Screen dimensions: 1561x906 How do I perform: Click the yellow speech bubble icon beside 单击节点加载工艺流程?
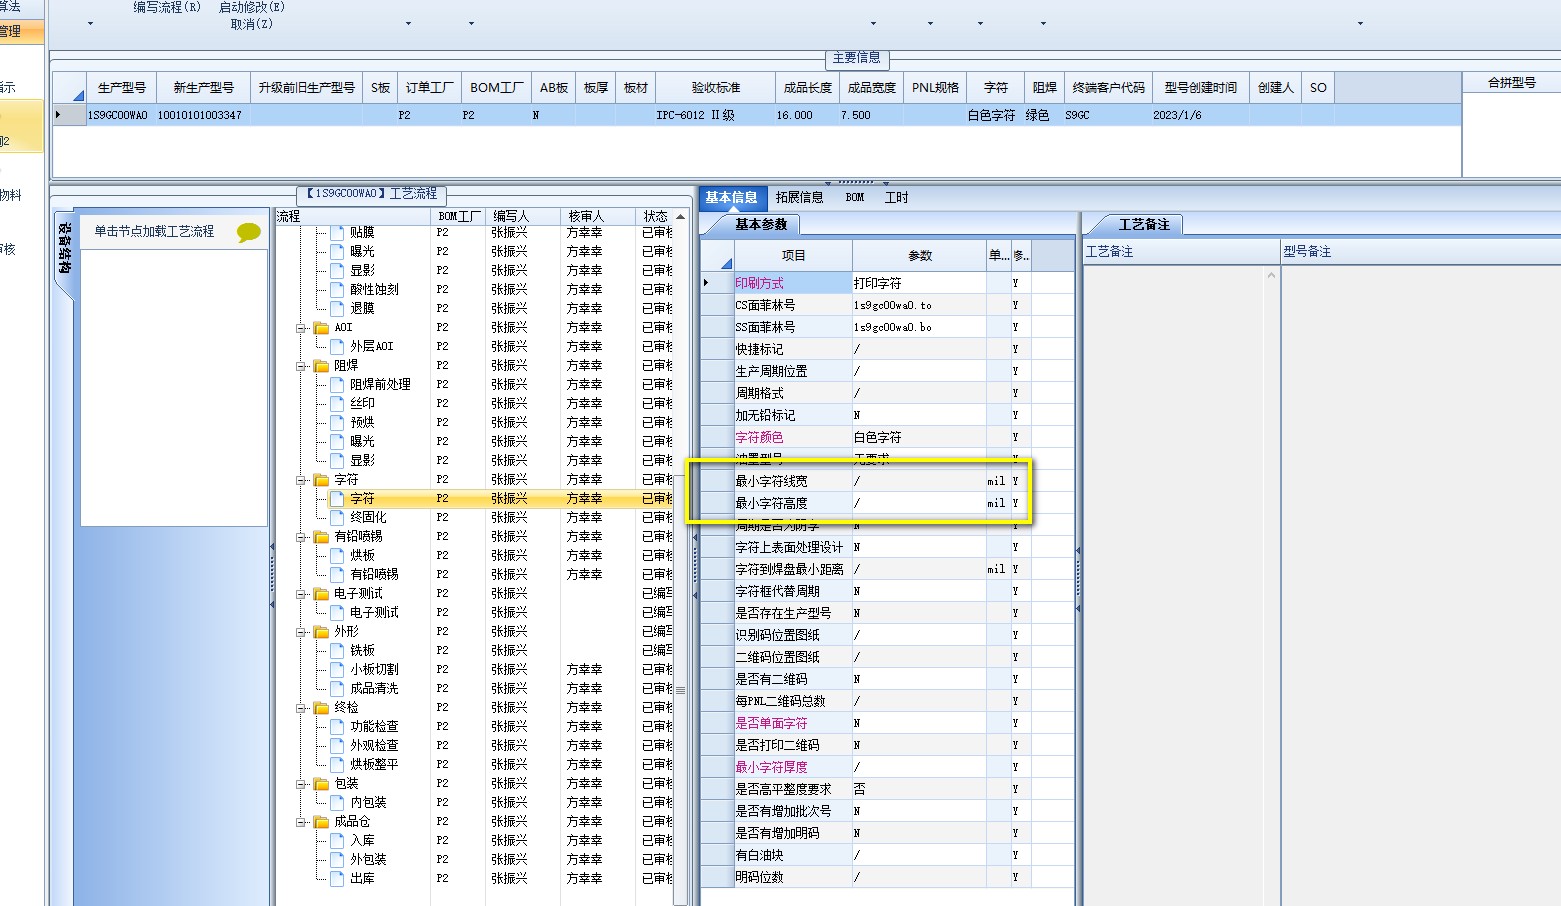pos(249,232)
